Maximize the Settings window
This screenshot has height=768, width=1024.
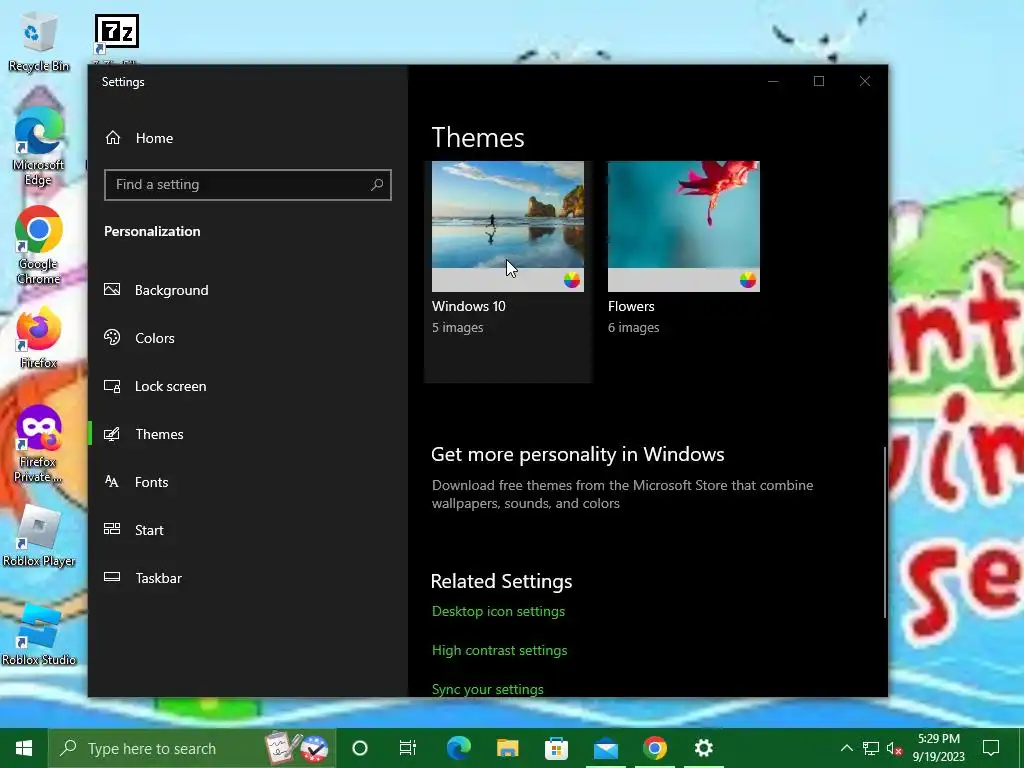pos(819,81)
